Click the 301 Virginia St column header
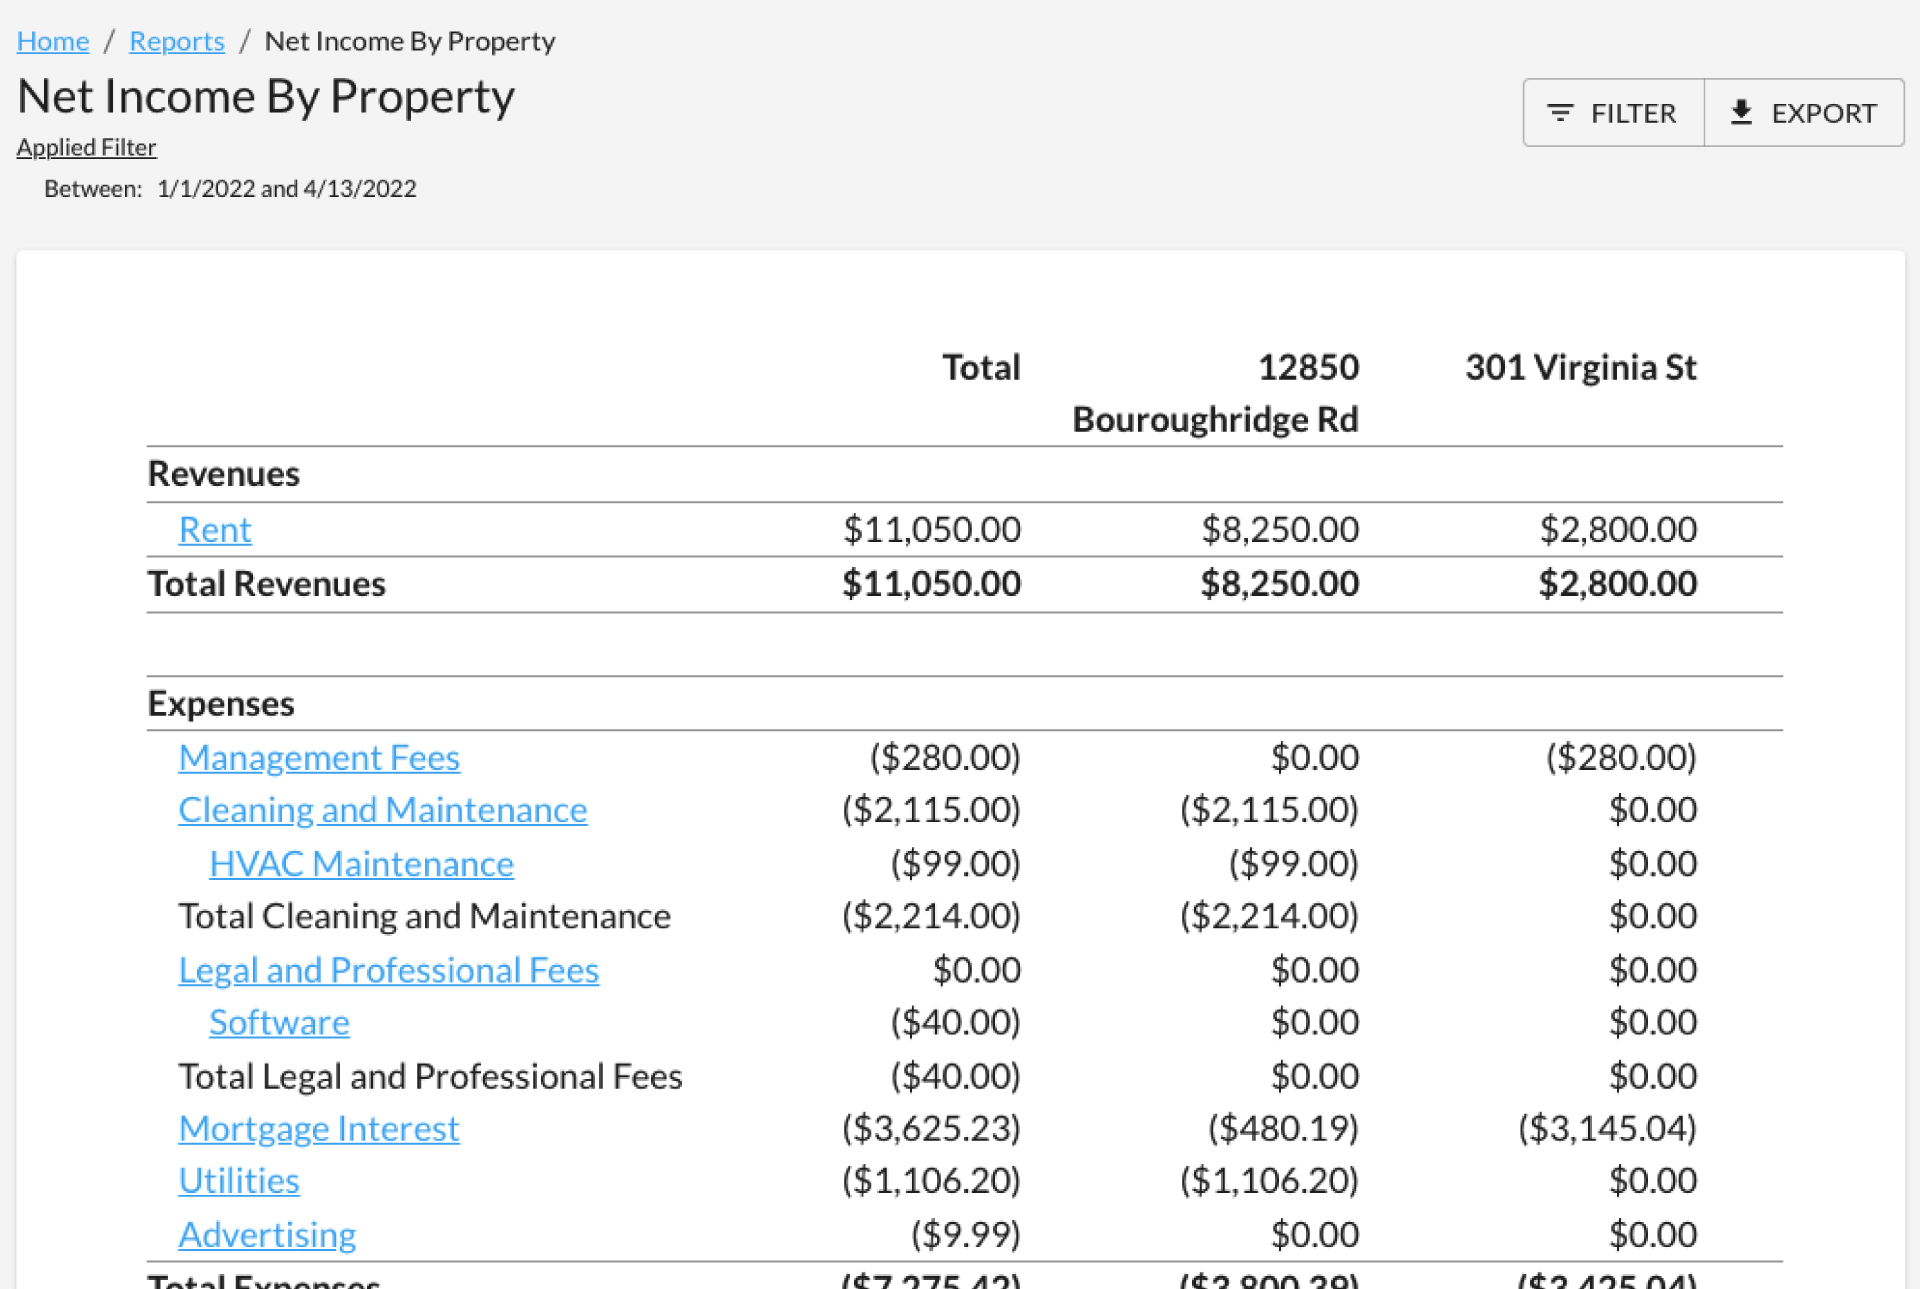Viewport: 1920px width, 1289px height. [1580, 367]
